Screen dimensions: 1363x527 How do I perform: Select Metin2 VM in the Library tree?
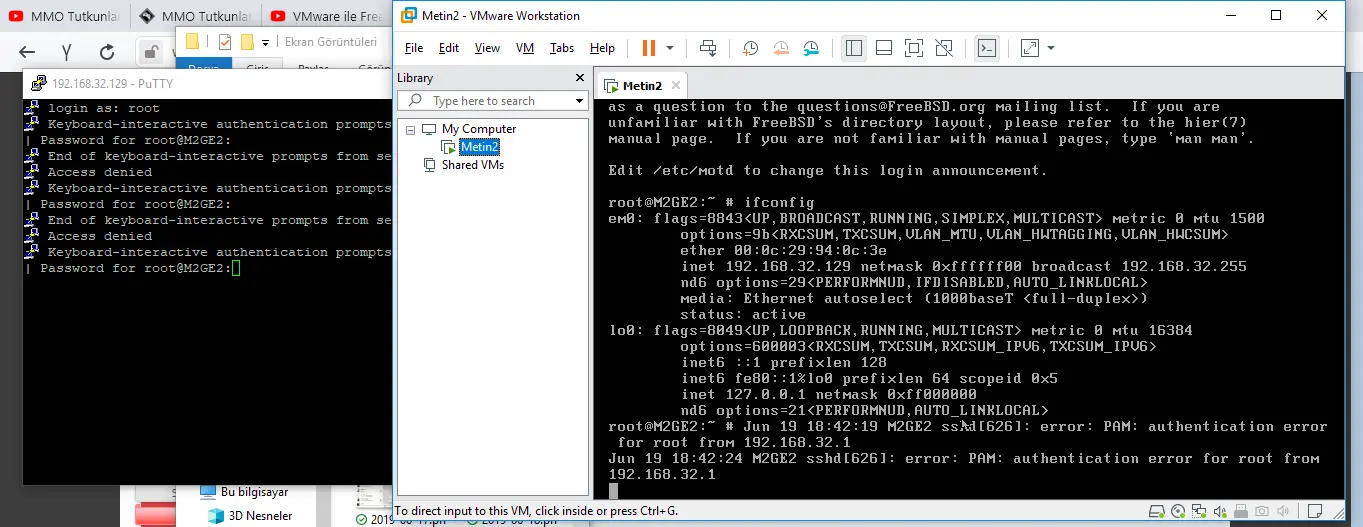pyautogui.click(x=479, y=147)
